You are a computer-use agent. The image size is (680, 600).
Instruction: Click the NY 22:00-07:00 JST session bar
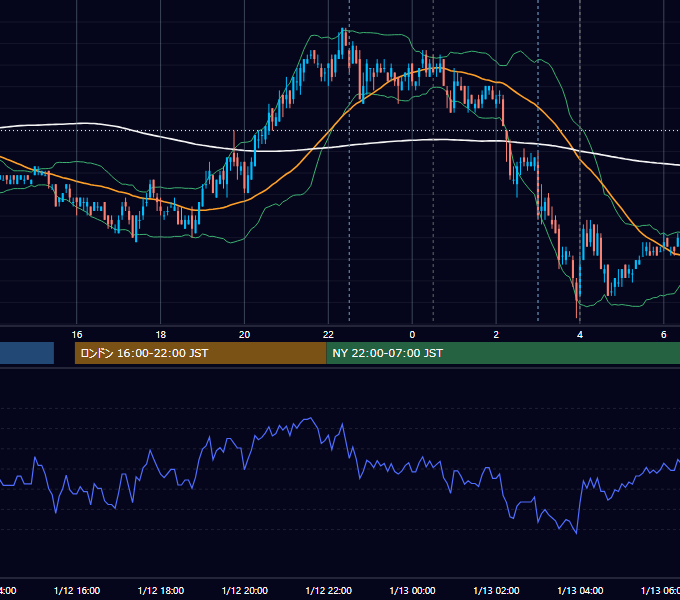[x=503, y=353]
